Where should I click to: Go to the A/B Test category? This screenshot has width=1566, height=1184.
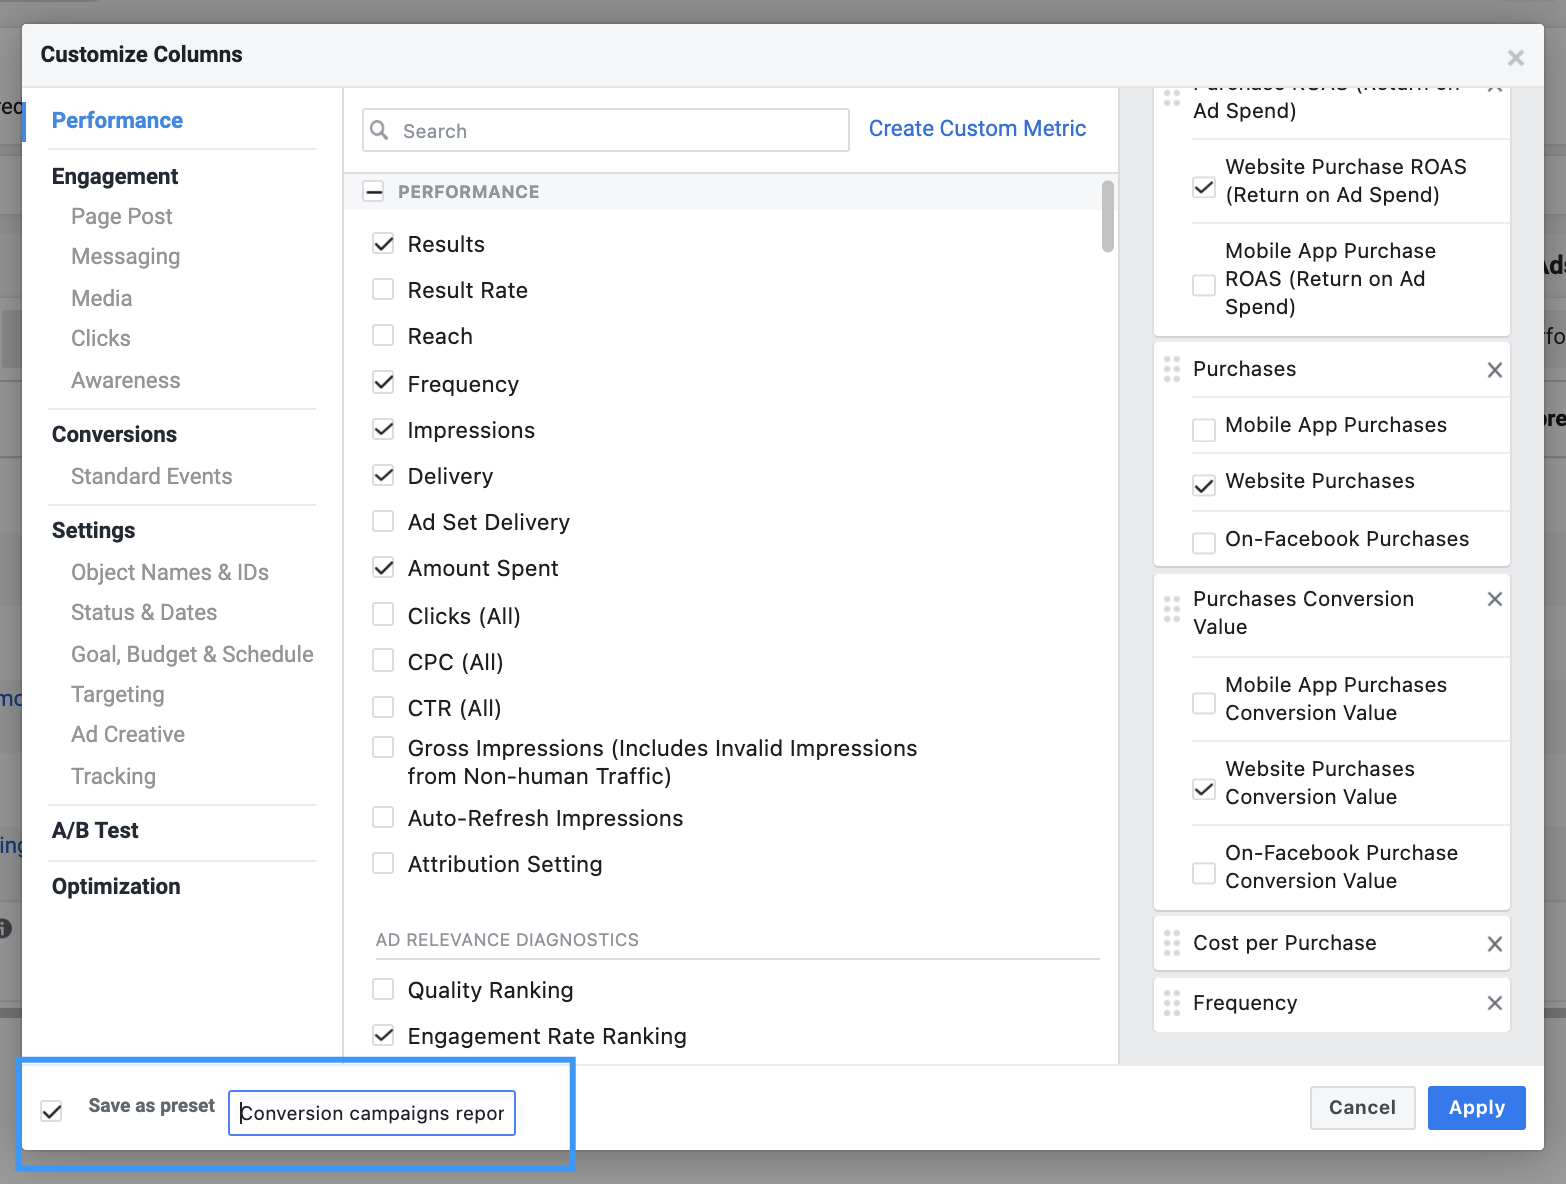pos(95,831)
